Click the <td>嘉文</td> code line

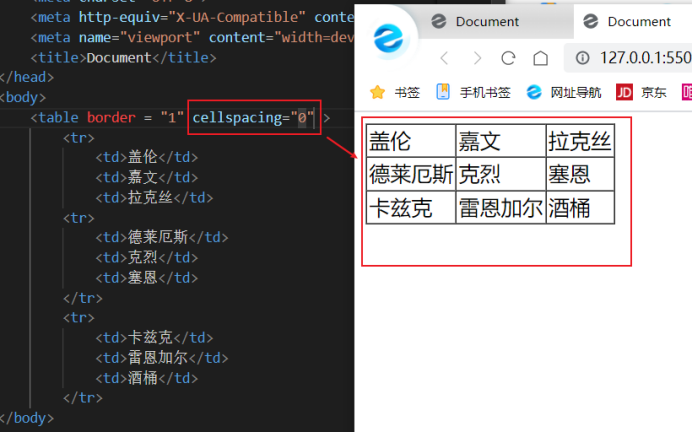click(147, 177)
